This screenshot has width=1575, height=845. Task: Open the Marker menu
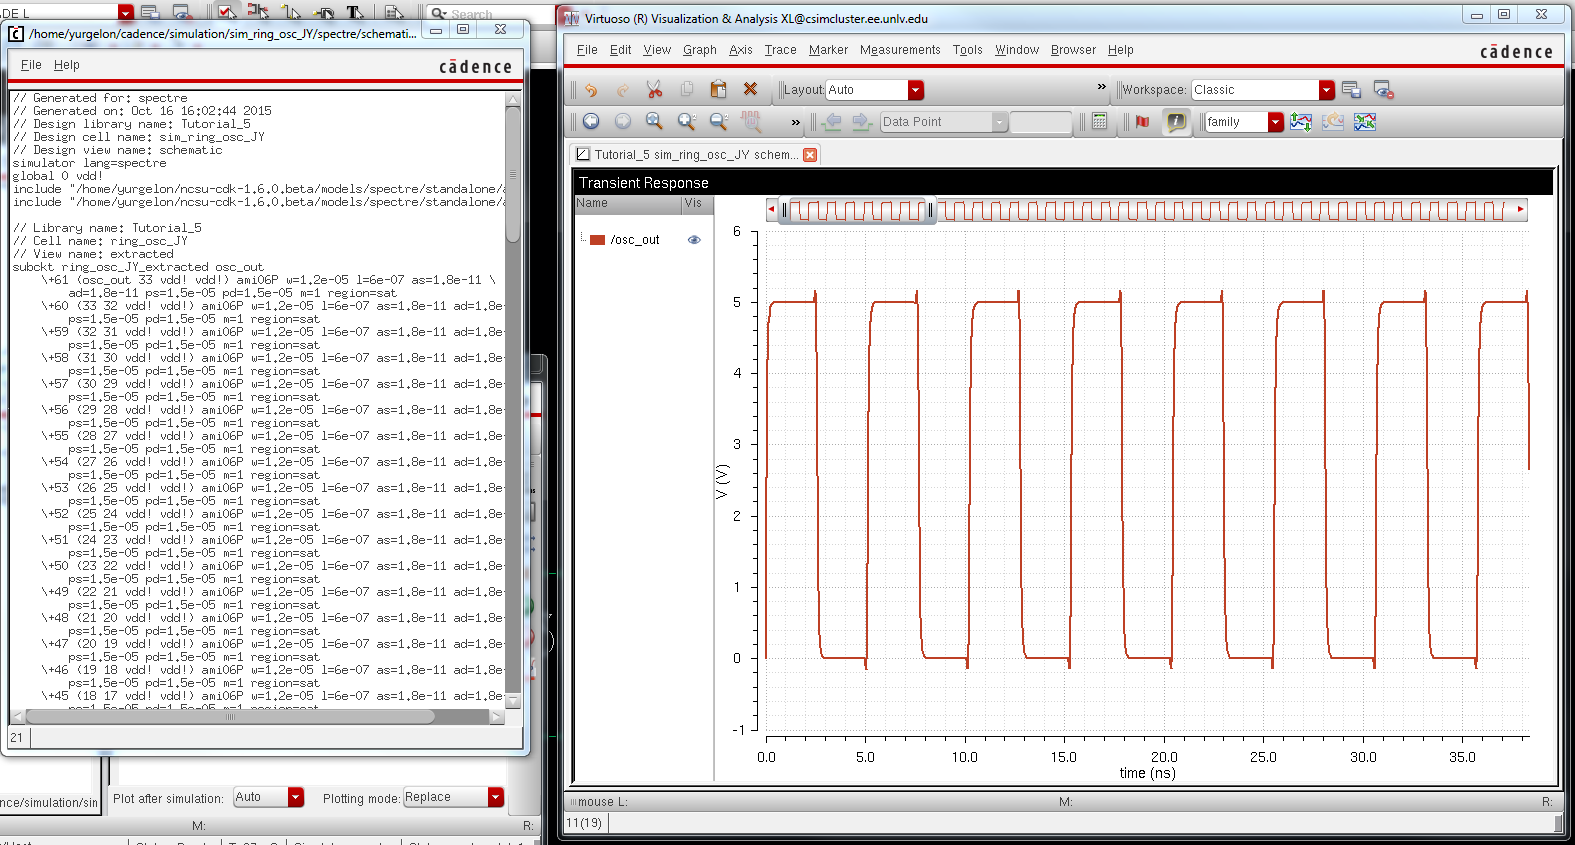[x=828, y=50]
